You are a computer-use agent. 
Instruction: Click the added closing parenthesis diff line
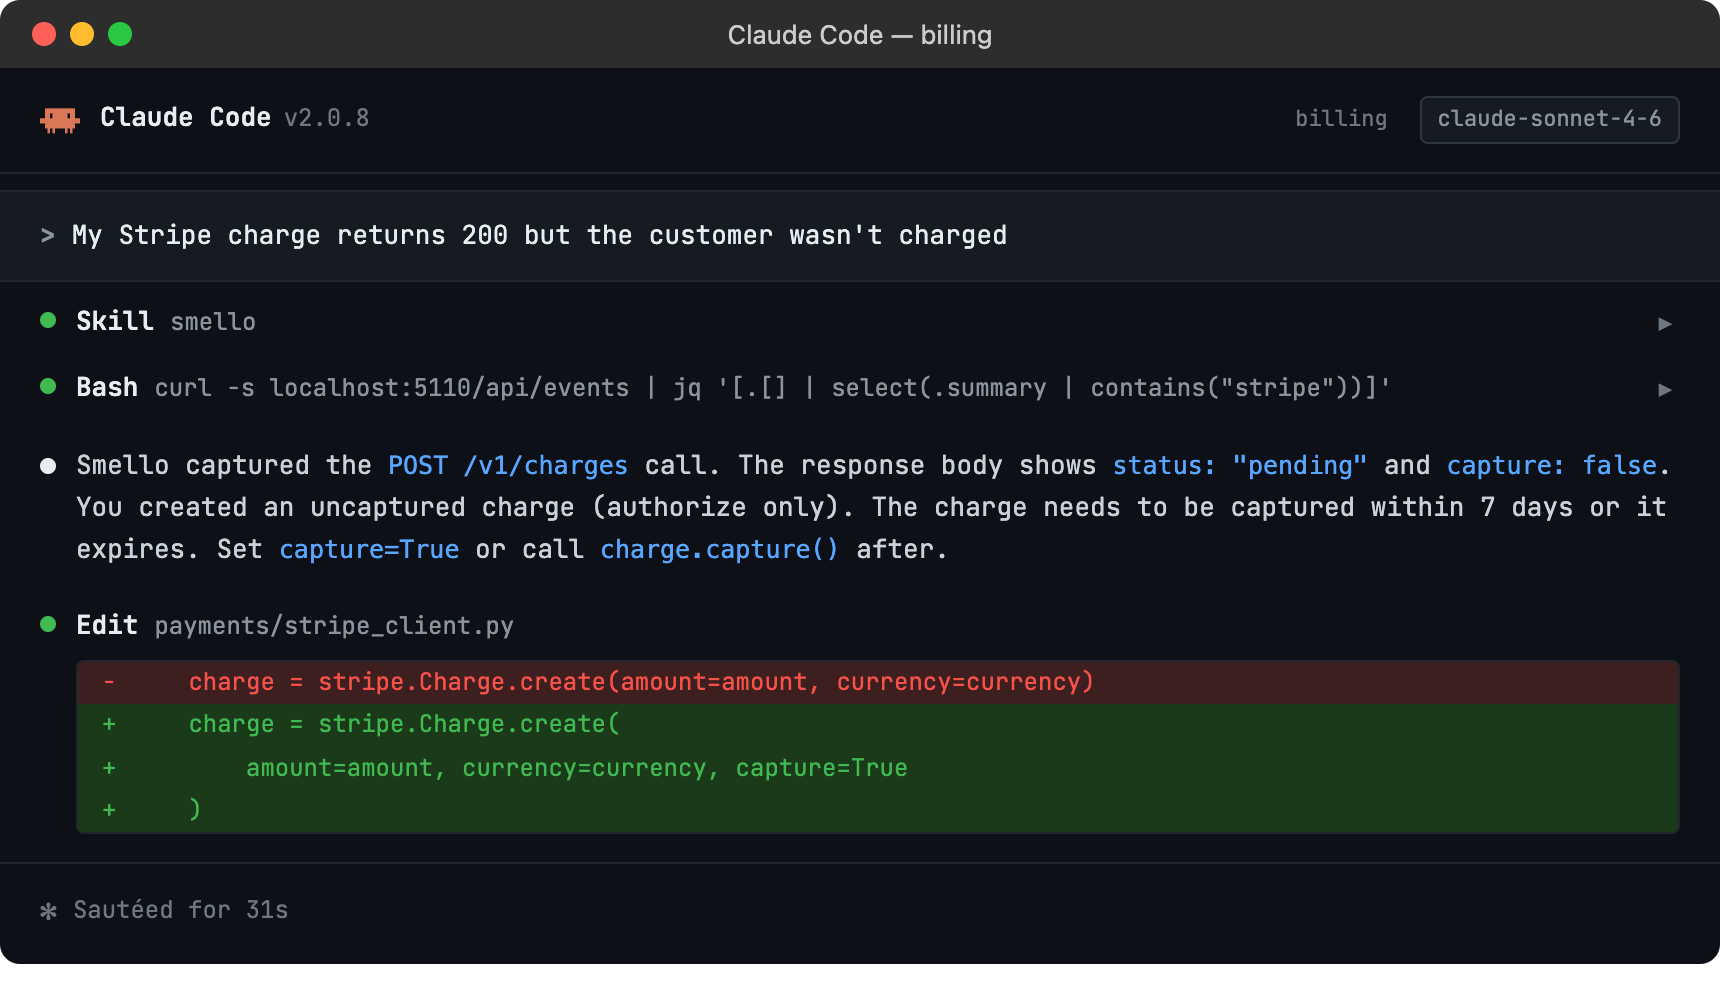pos(878,810)
